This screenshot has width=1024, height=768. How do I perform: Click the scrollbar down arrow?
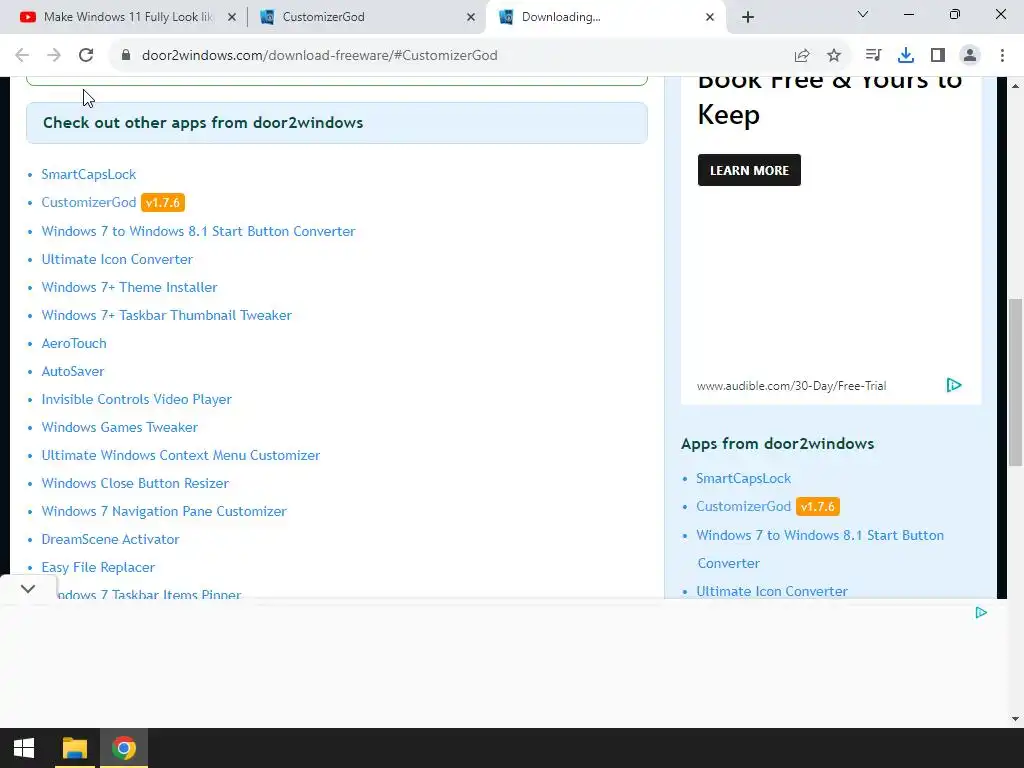click(1015, 719)
